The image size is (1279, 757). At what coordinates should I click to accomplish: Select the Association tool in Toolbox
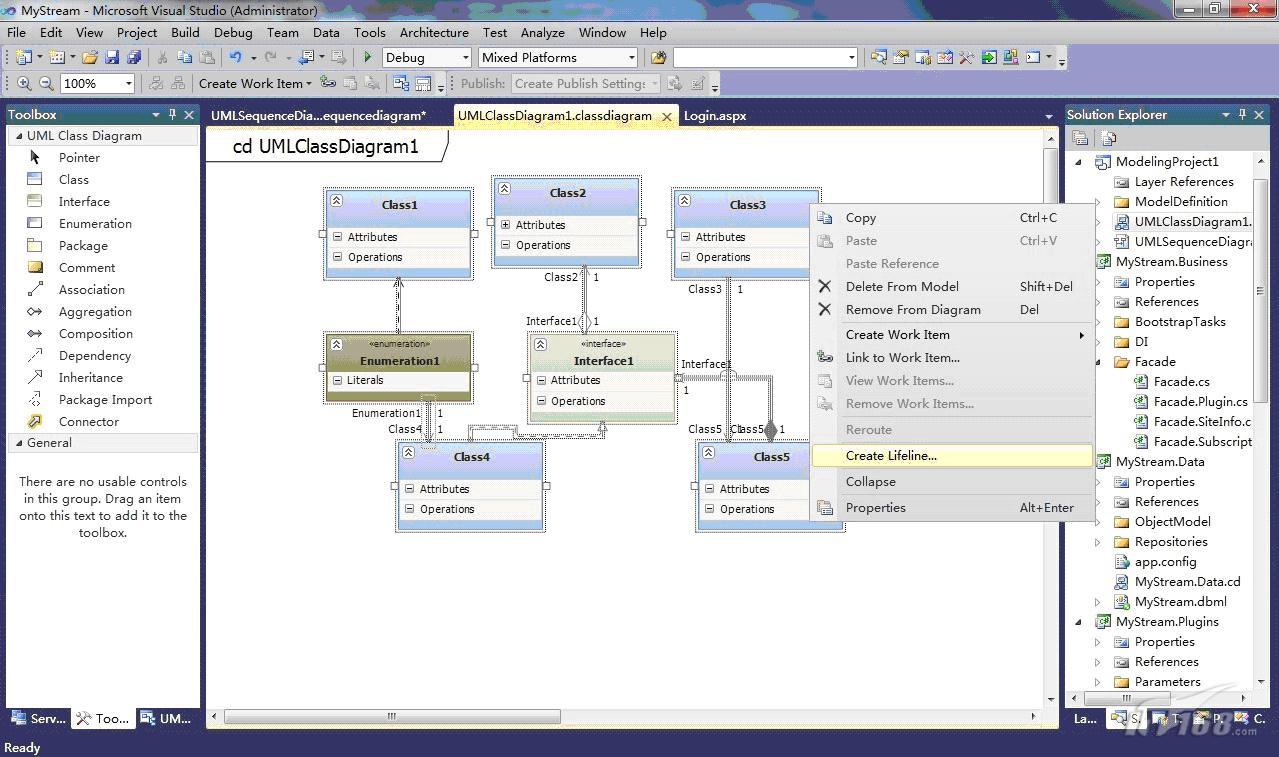[105, 290]
